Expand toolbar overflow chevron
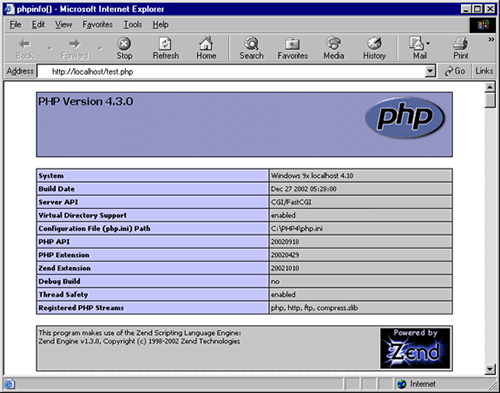The width and height of the screenshot is (500, 393). click(x=491, y=39)
